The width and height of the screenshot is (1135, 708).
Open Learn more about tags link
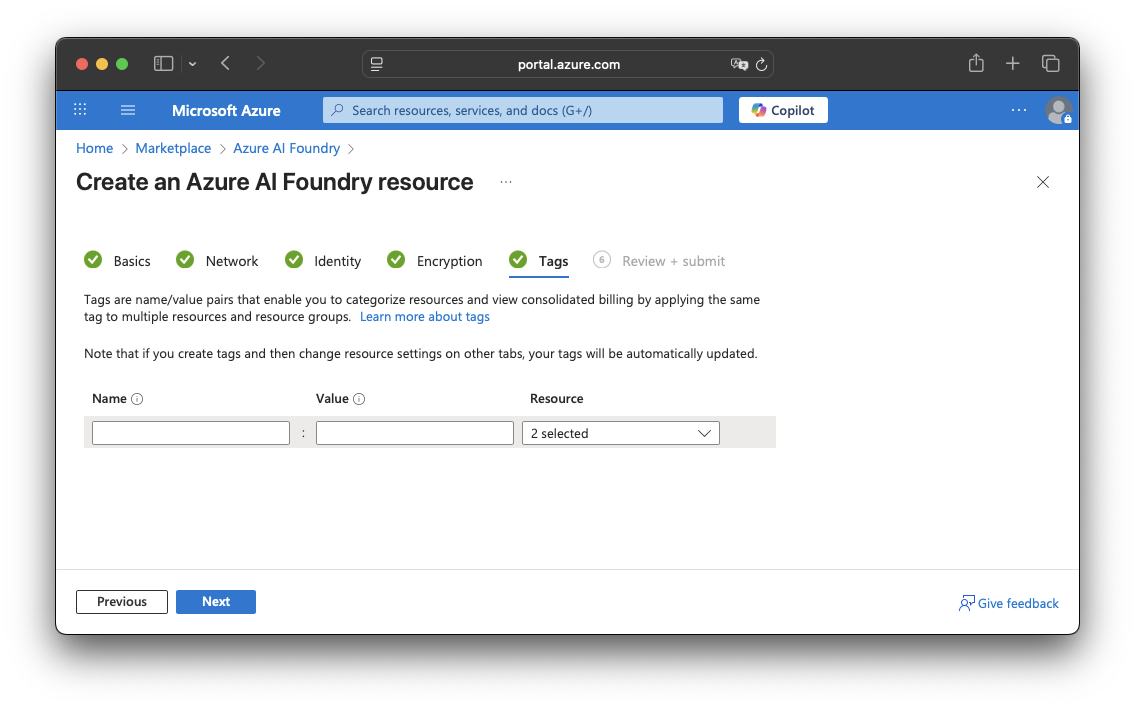(425, 316)
